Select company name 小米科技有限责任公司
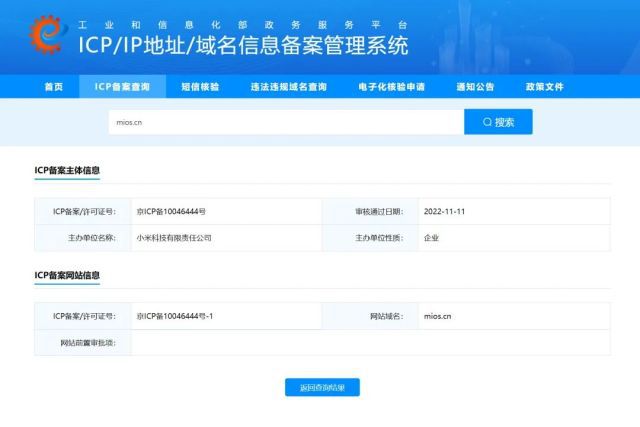The width and height of the screenshot is (640, 427). (174, 238)
